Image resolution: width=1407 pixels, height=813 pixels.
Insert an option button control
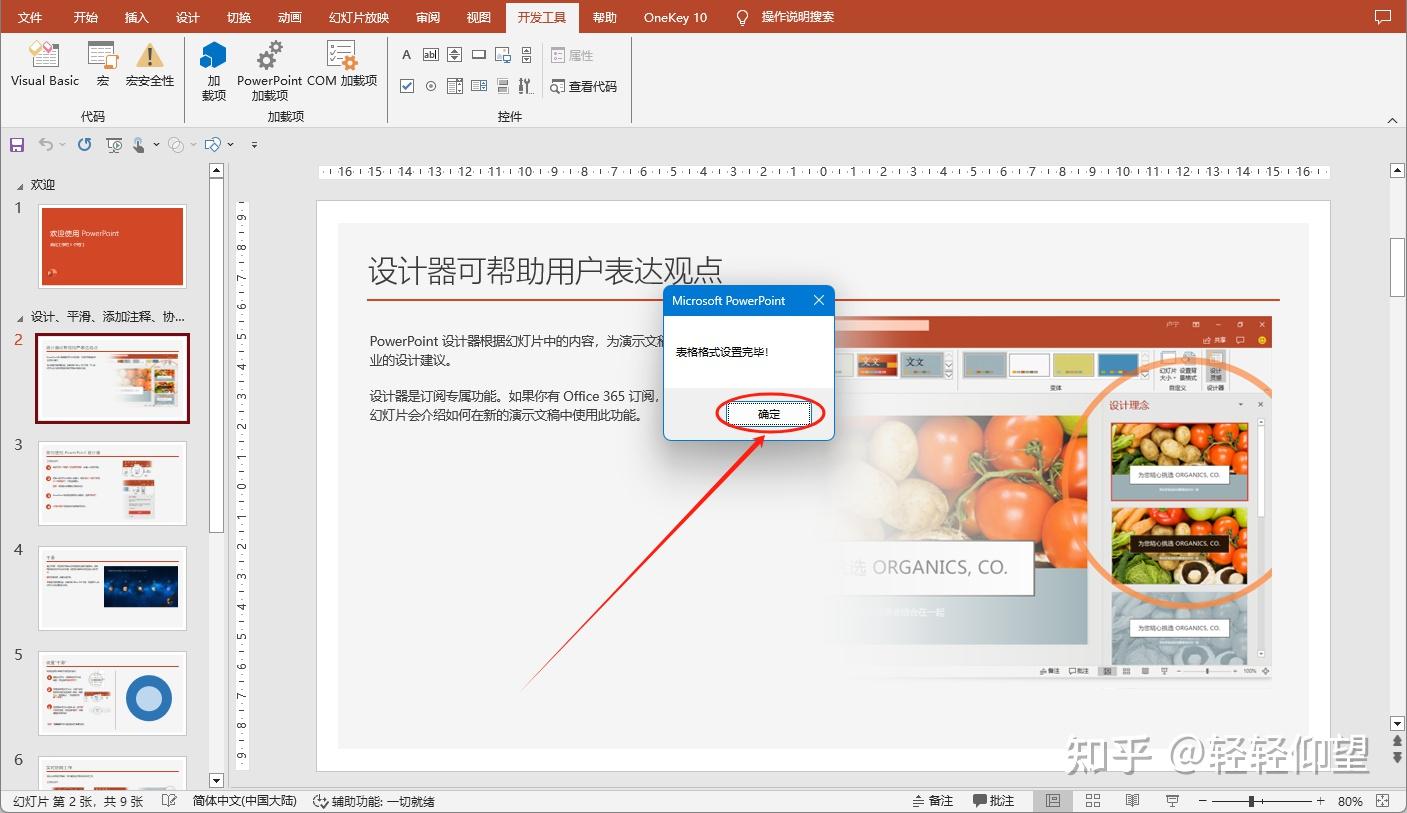click(x=431, y=86)
